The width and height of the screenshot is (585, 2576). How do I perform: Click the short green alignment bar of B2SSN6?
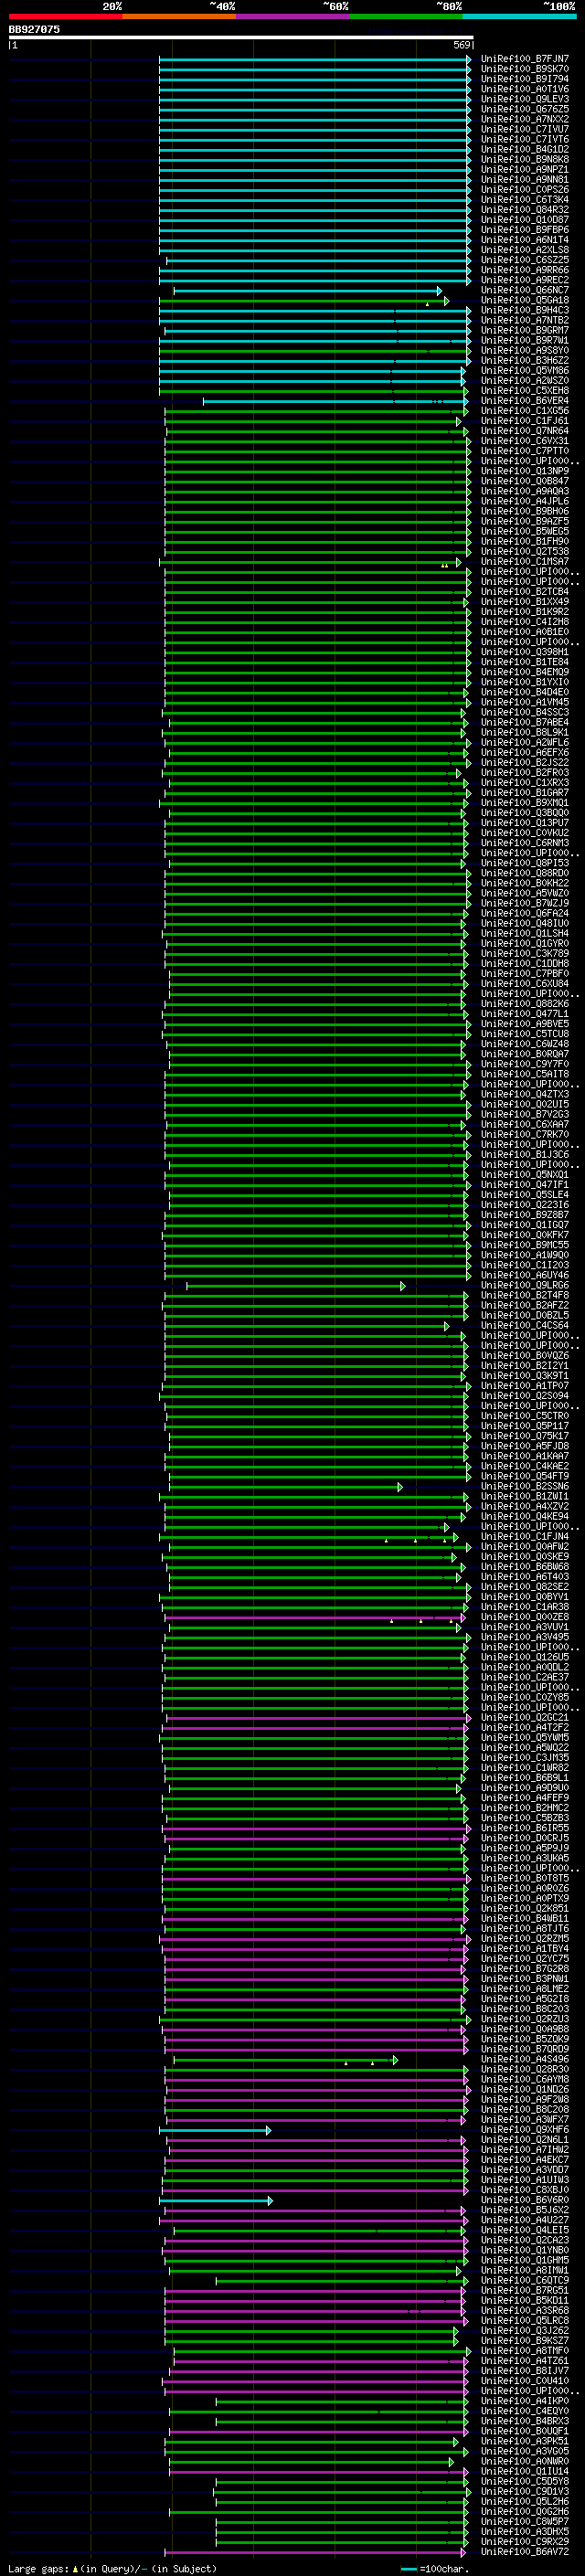pyautogui.click(x=286, y=1487)
